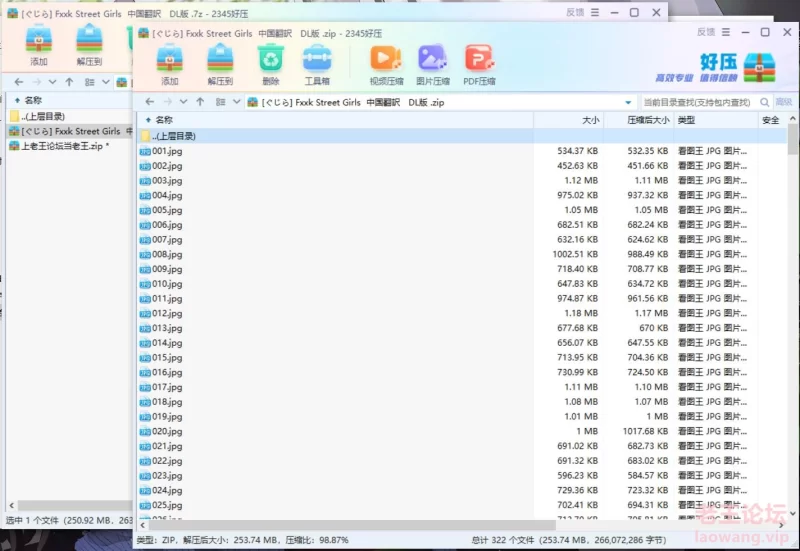Select ..(上层目录) in back .7z window
Screen dimensions: 800x551
[43, 116]
